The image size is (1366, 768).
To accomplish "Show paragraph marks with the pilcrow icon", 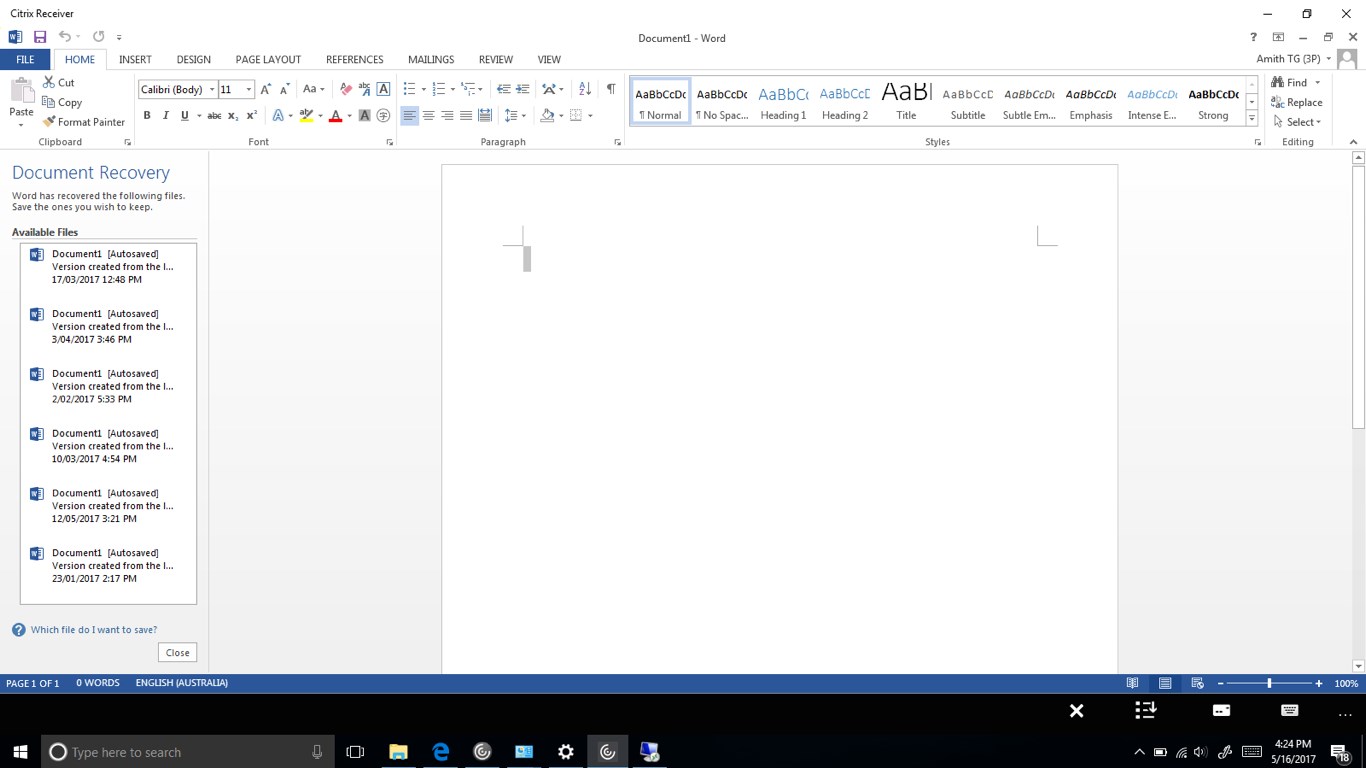I will pyautogui.click(x=611, y=88).
